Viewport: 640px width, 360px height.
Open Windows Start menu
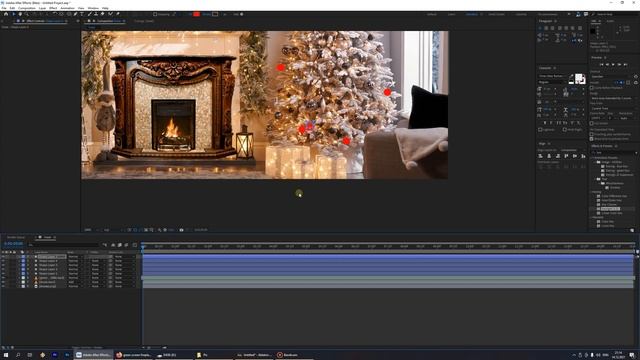coord(6,355)
